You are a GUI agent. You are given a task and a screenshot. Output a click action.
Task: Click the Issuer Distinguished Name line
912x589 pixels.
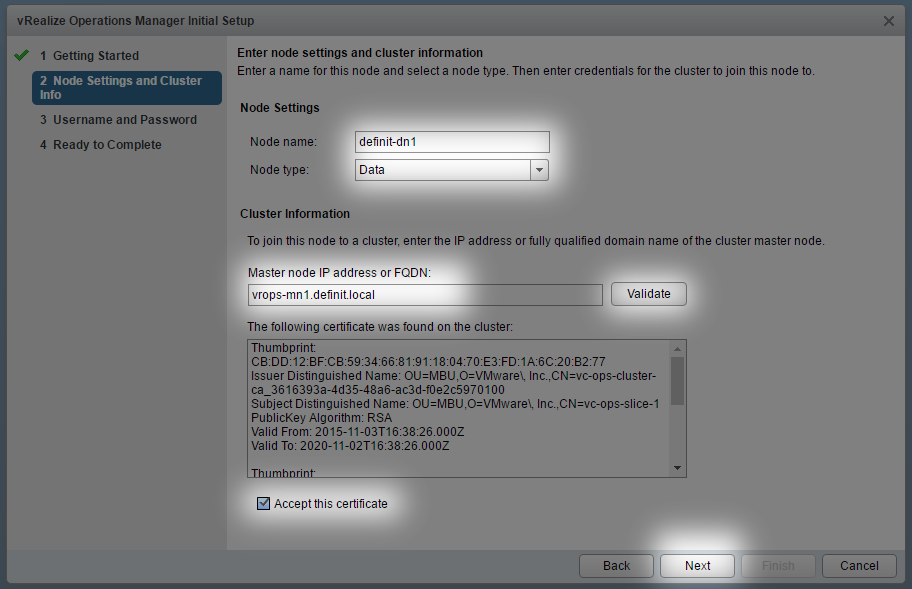point(454,383)
